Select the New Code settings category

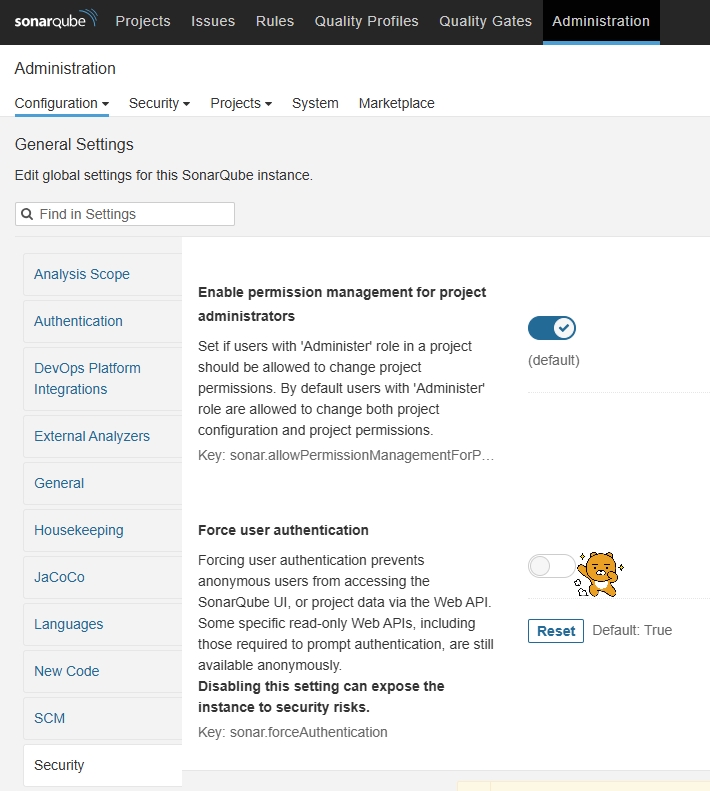pos(102,671)
